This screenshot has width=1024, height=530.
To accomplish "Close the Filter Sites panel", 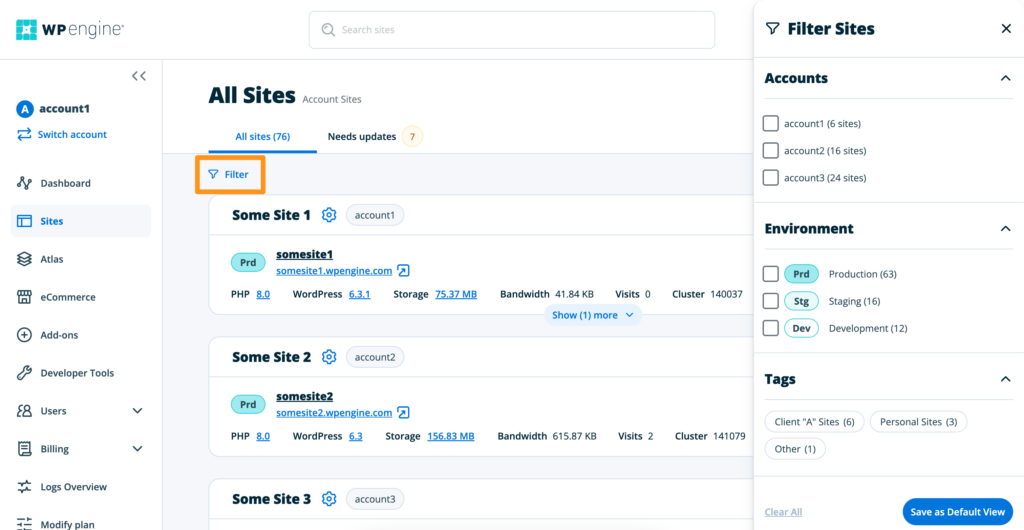I will pyautogui.click(x=1006, y=29).
